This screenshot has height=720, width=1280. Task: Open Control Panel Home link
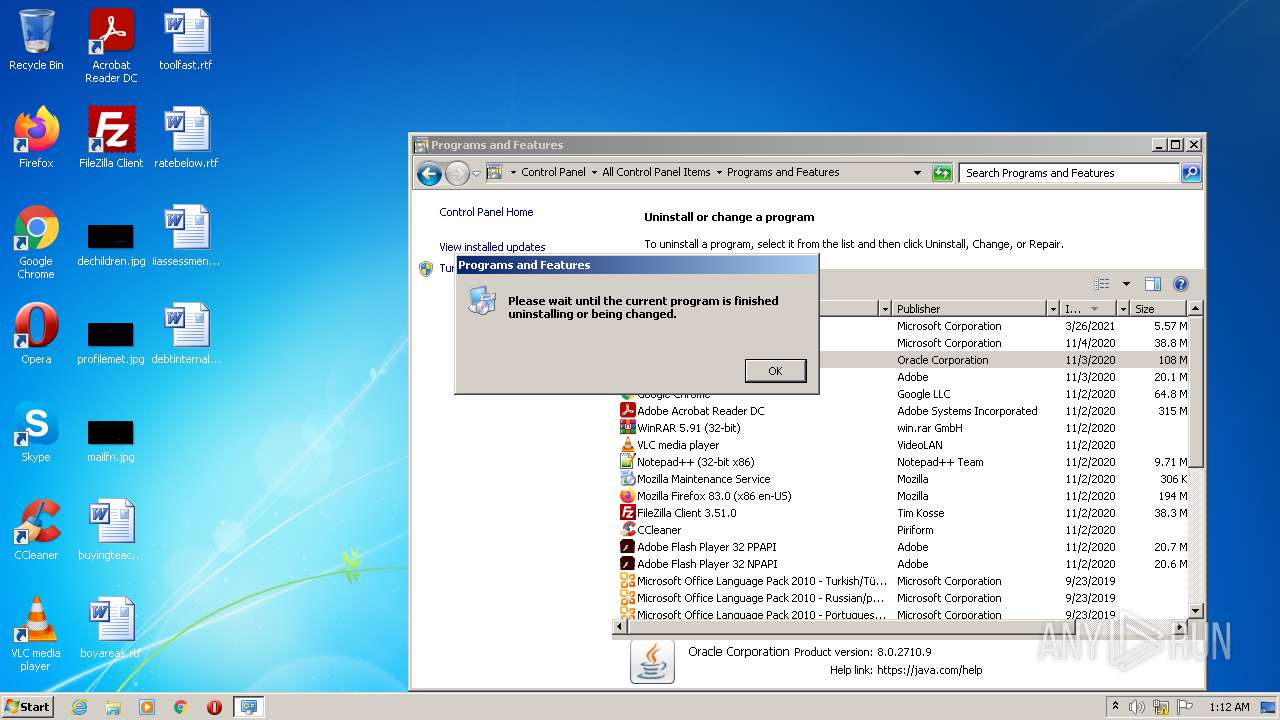(486, 212)
